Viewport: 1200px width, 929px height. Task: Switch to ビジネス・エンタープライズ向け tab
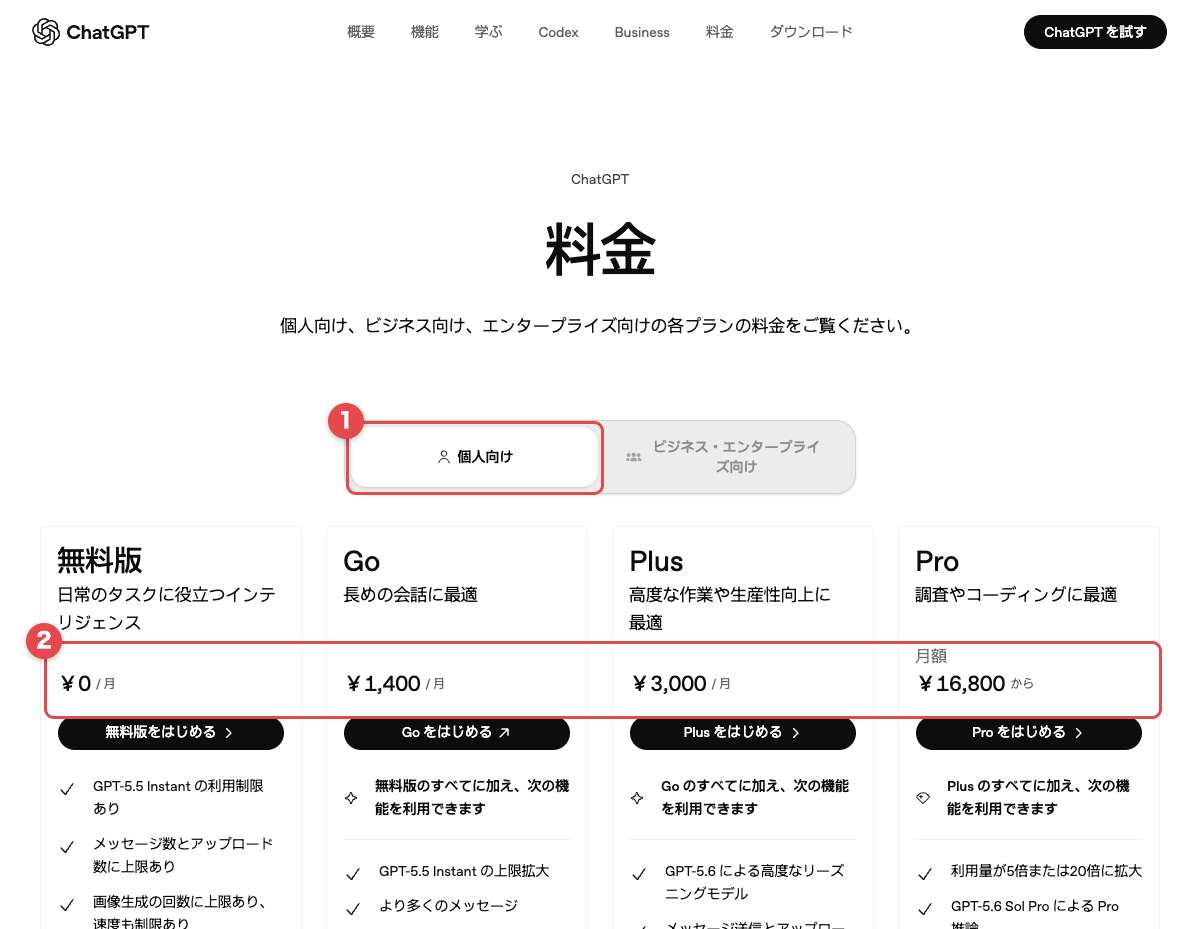point(728,457)
